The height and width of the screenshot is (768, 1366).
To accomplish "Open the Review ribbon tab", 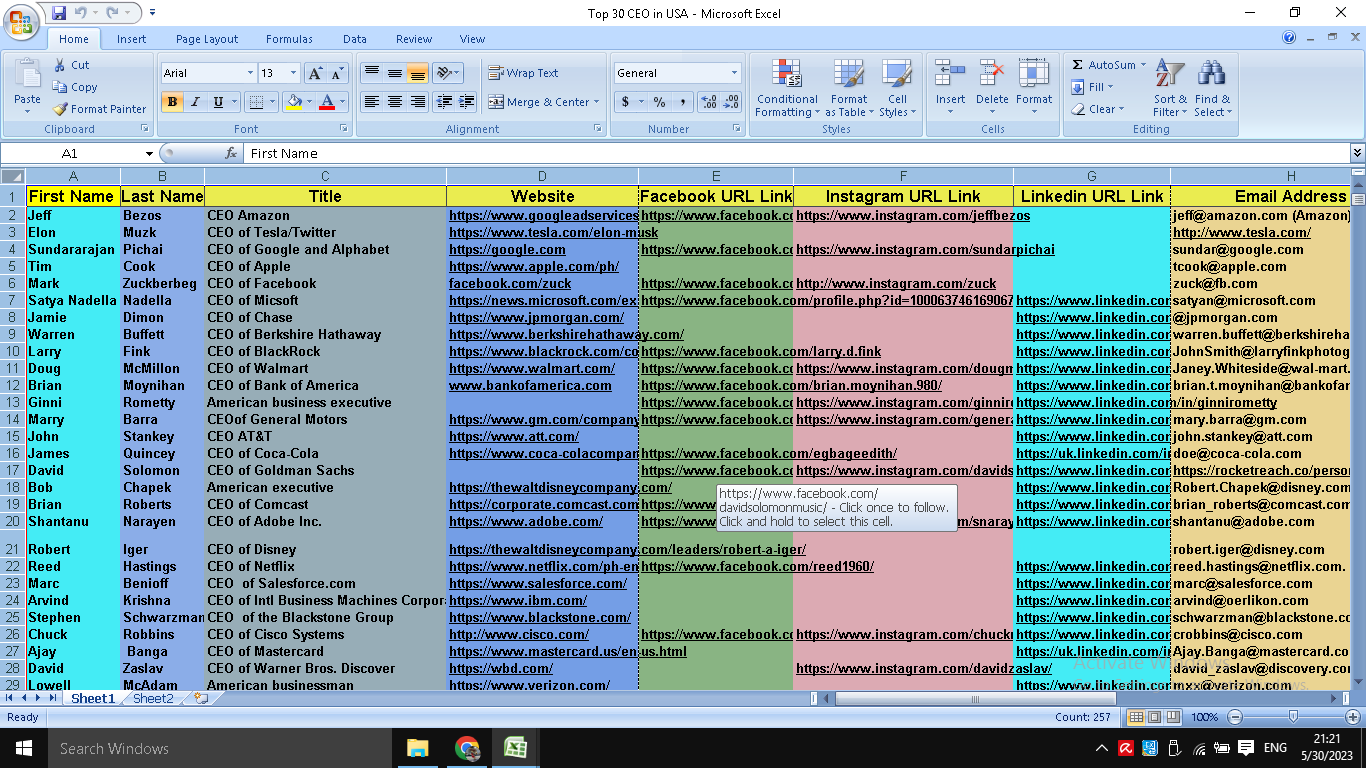I will (414, 39).
